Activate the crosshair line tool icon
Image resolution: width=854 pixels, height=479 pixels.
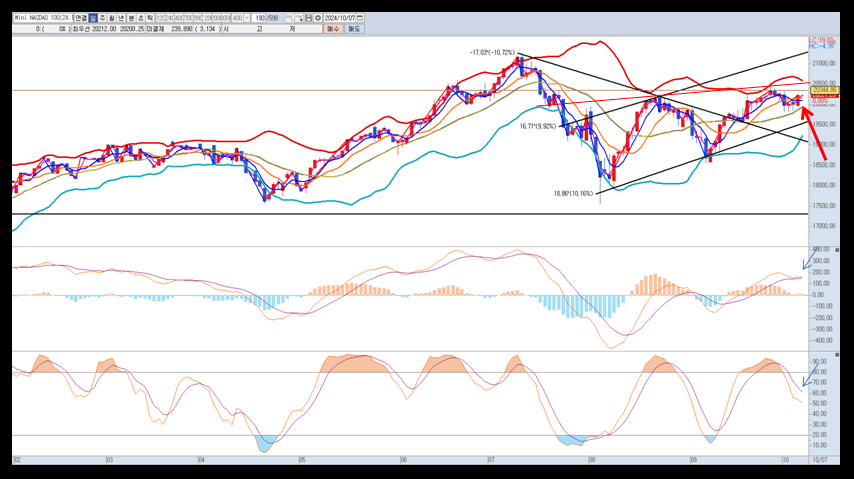click(299, 18)
